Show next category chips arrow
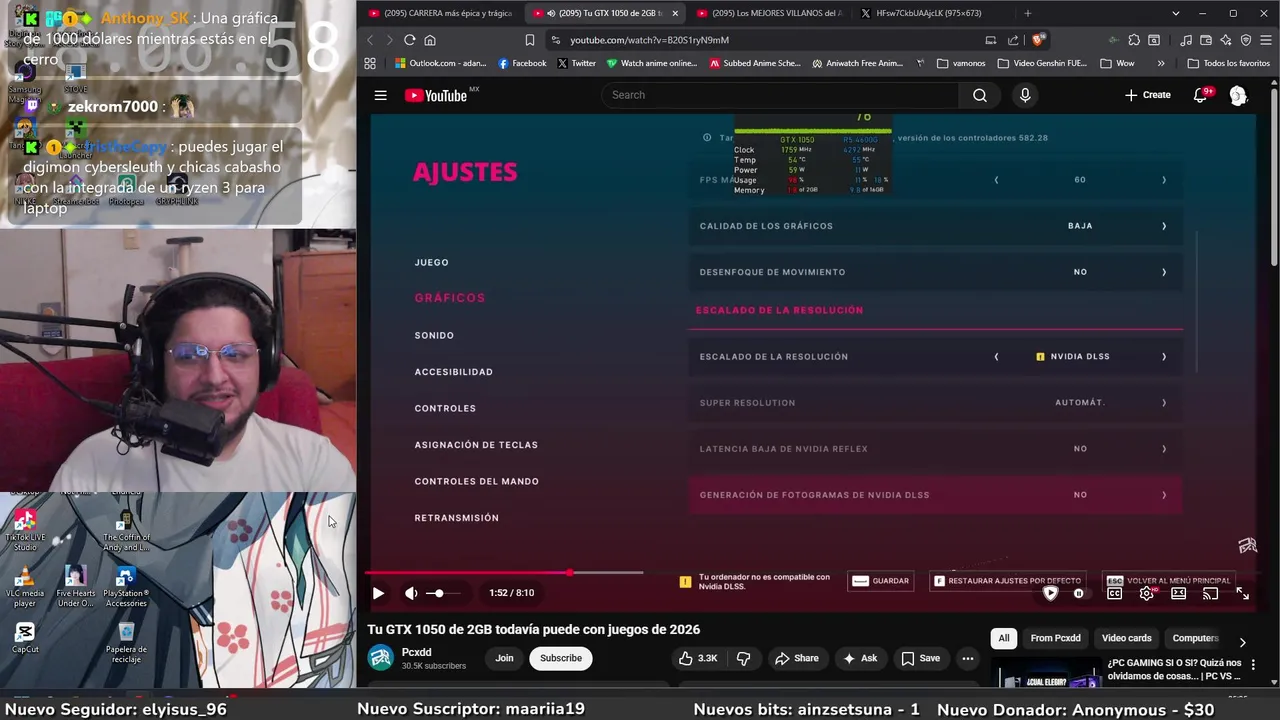The height and width of the screenshot is (720, 1280). [1242, 642]
